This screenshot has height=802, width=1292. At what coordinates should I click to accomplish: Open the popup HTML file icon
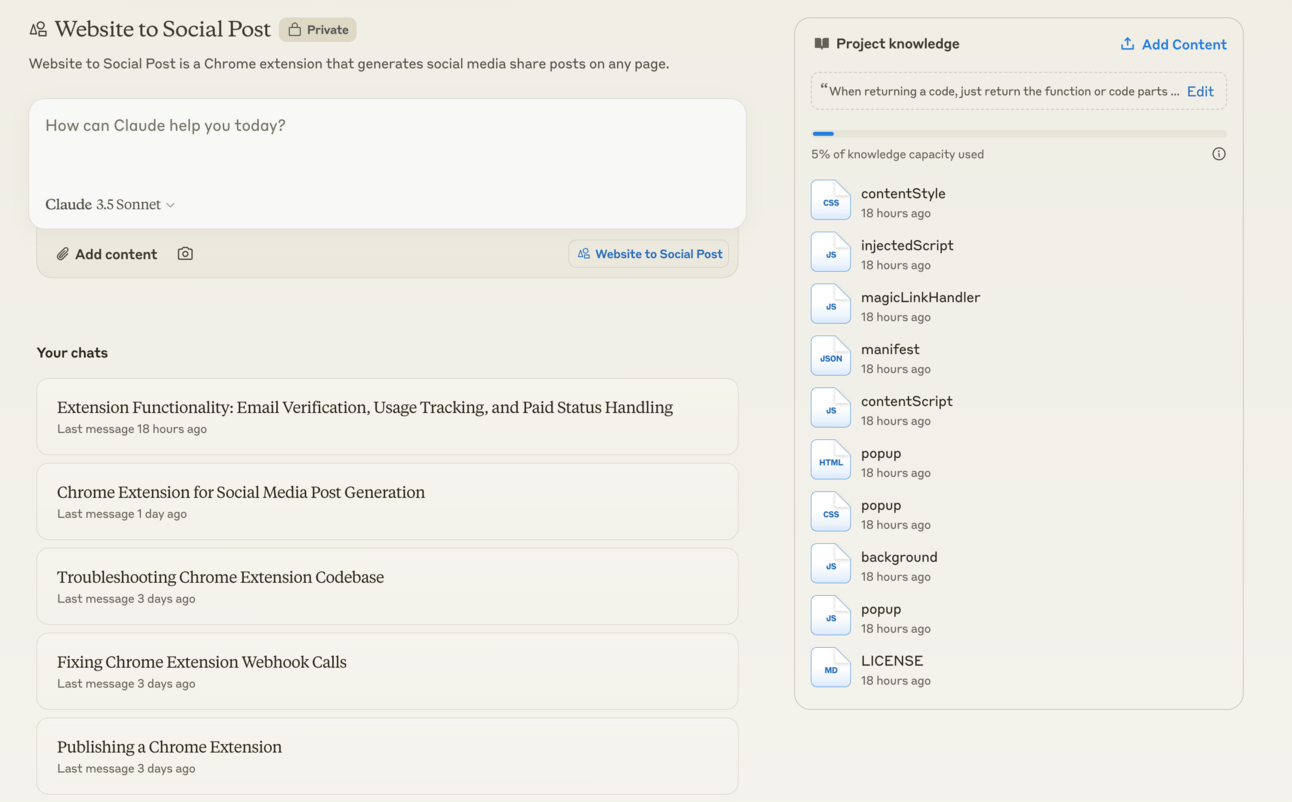[x=830, y=461]
